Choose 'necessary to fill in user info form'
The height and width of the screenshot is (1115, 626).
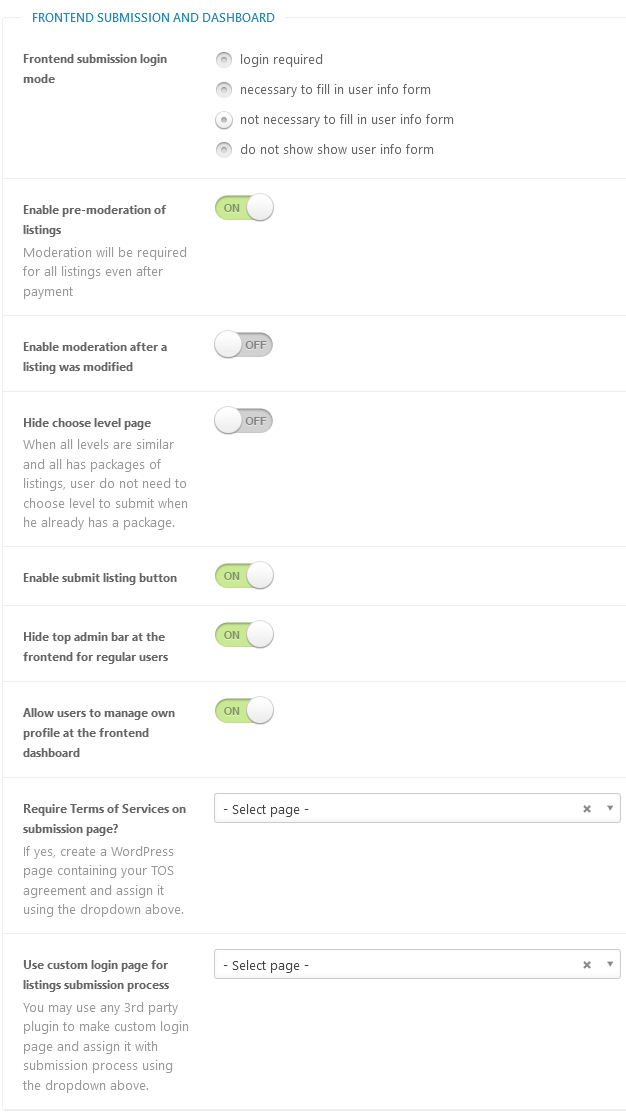(x=223, y=90)
